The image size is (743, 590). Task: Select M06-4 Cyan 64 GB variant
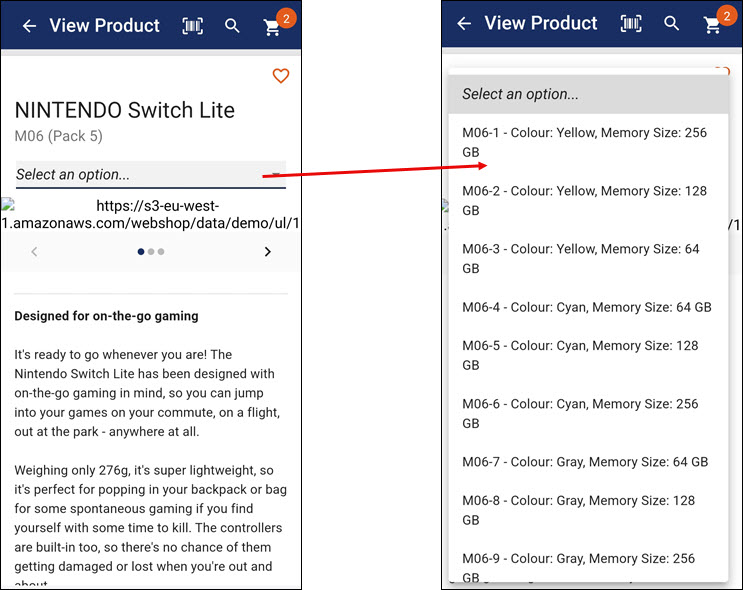click(x=587, y=307)
